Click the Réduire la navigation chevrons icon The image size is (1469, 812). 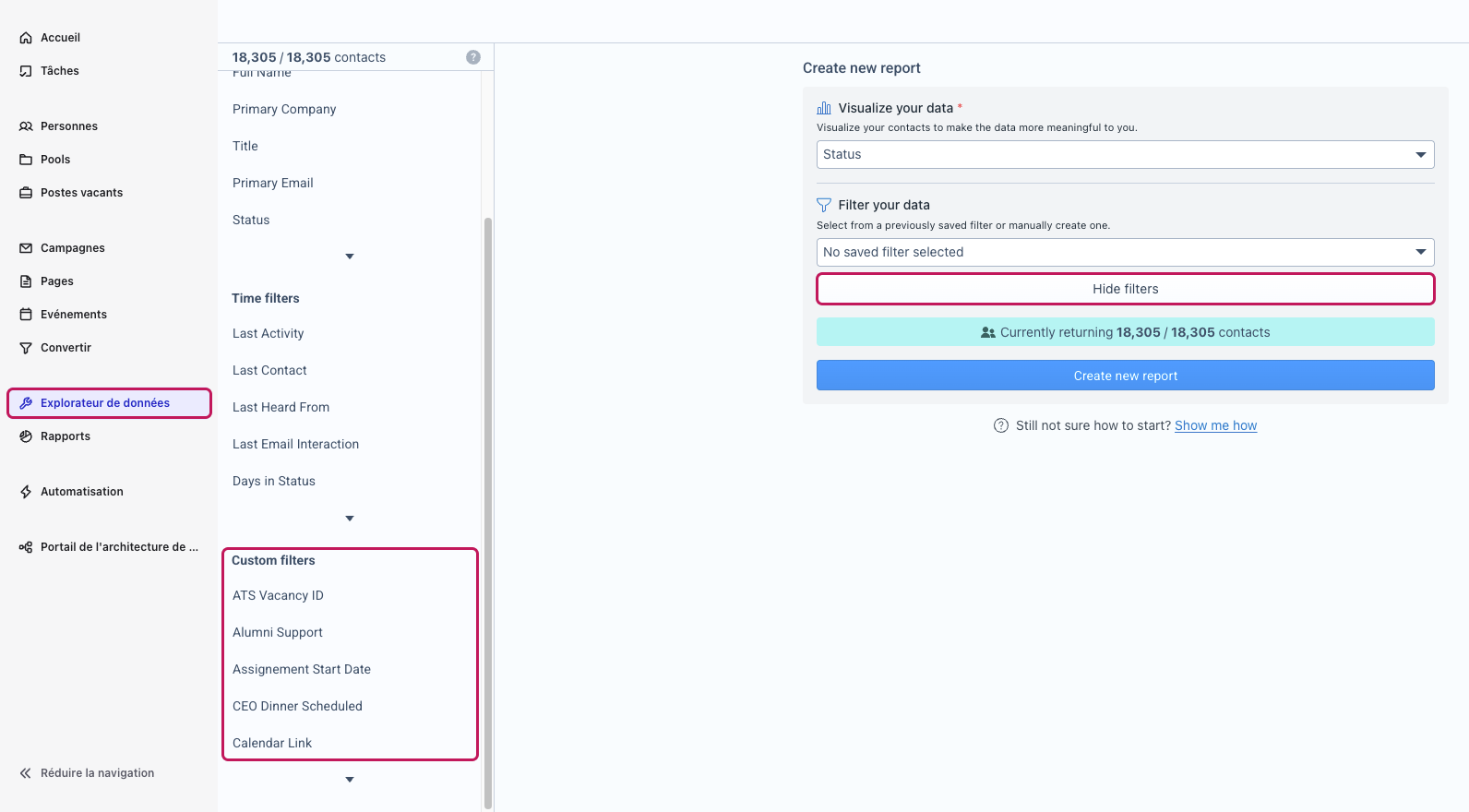[26, 773]
